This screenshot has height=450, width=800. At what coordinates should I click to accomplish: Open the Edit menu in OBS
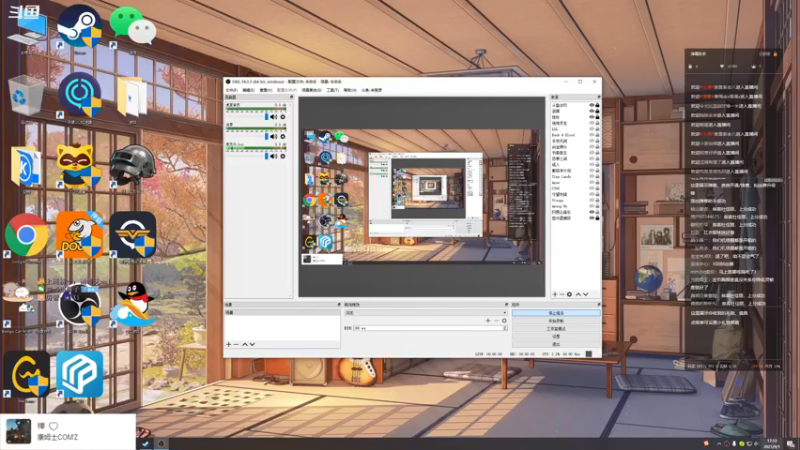[248, 90]
